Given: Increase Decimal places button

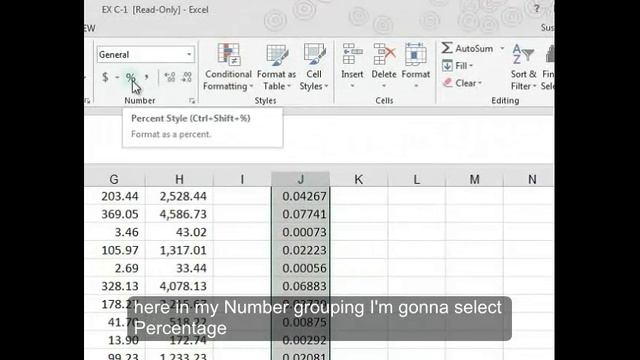Looking at the screenshot, I should click(170, 77).
